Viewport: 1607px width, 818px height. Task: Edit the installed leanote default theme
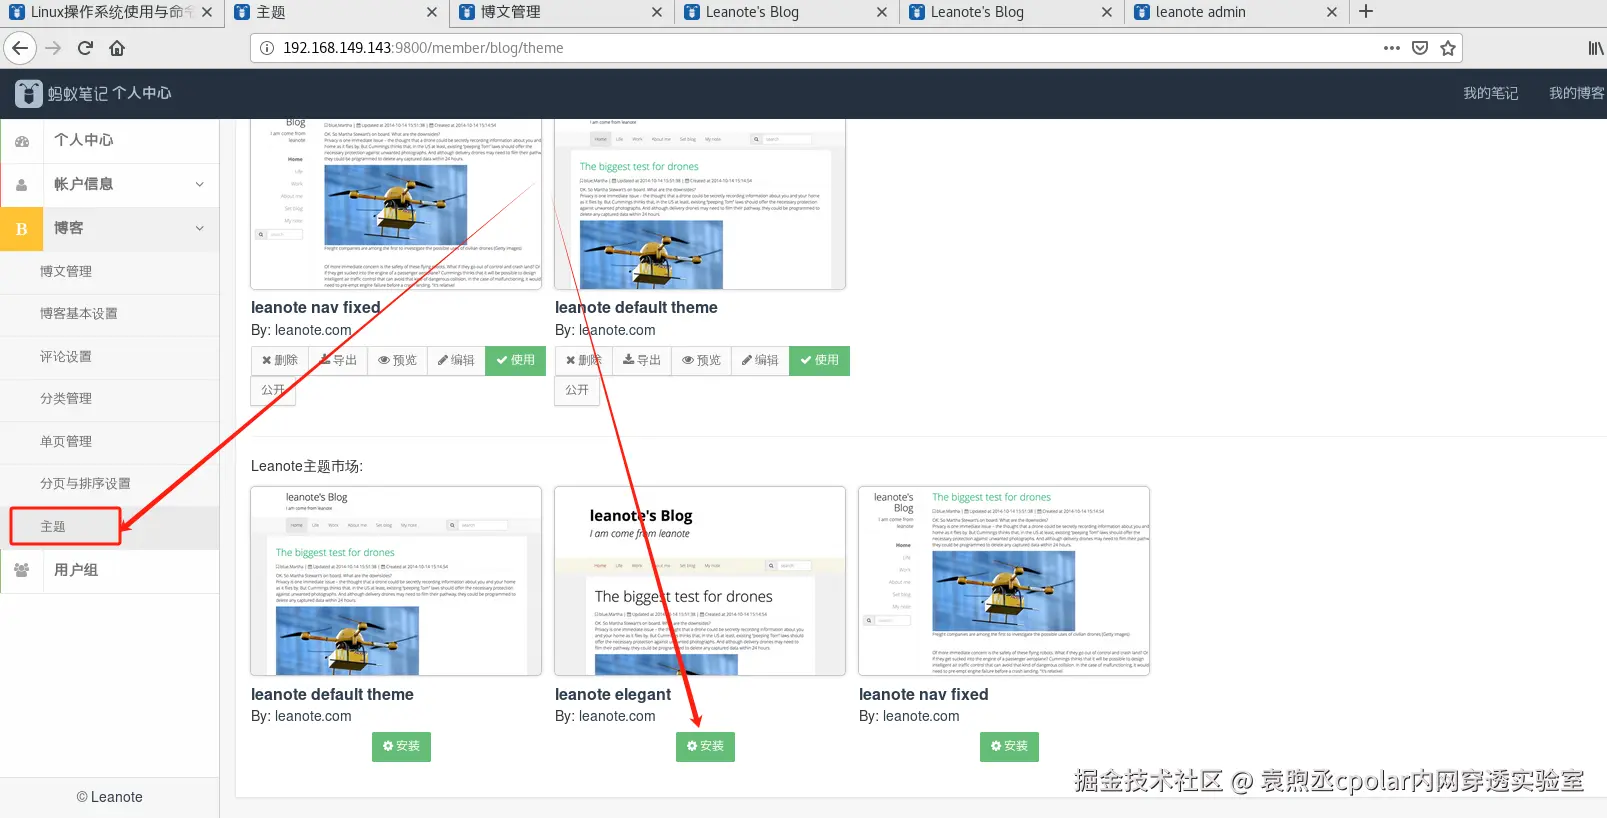click(x=760, y=360)
